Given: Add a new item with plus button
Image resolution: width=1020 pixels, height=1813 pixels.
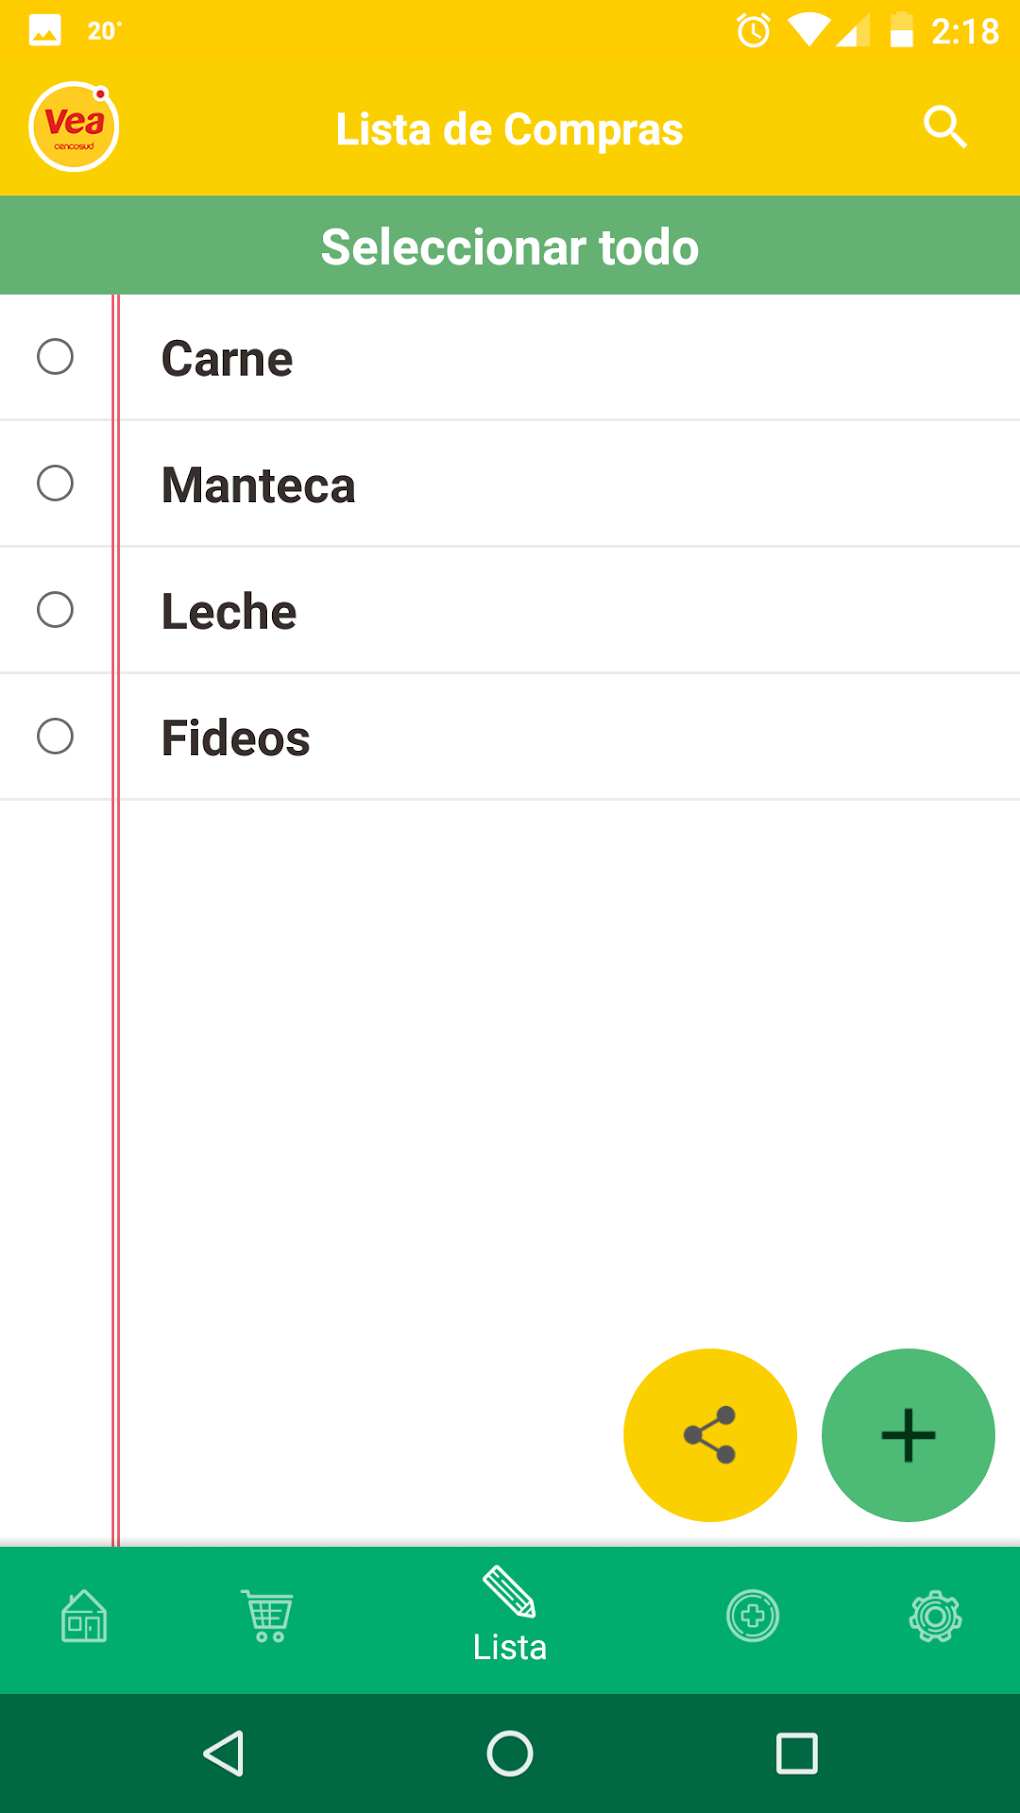Looking at the screenshot, I should [908, 1435].
